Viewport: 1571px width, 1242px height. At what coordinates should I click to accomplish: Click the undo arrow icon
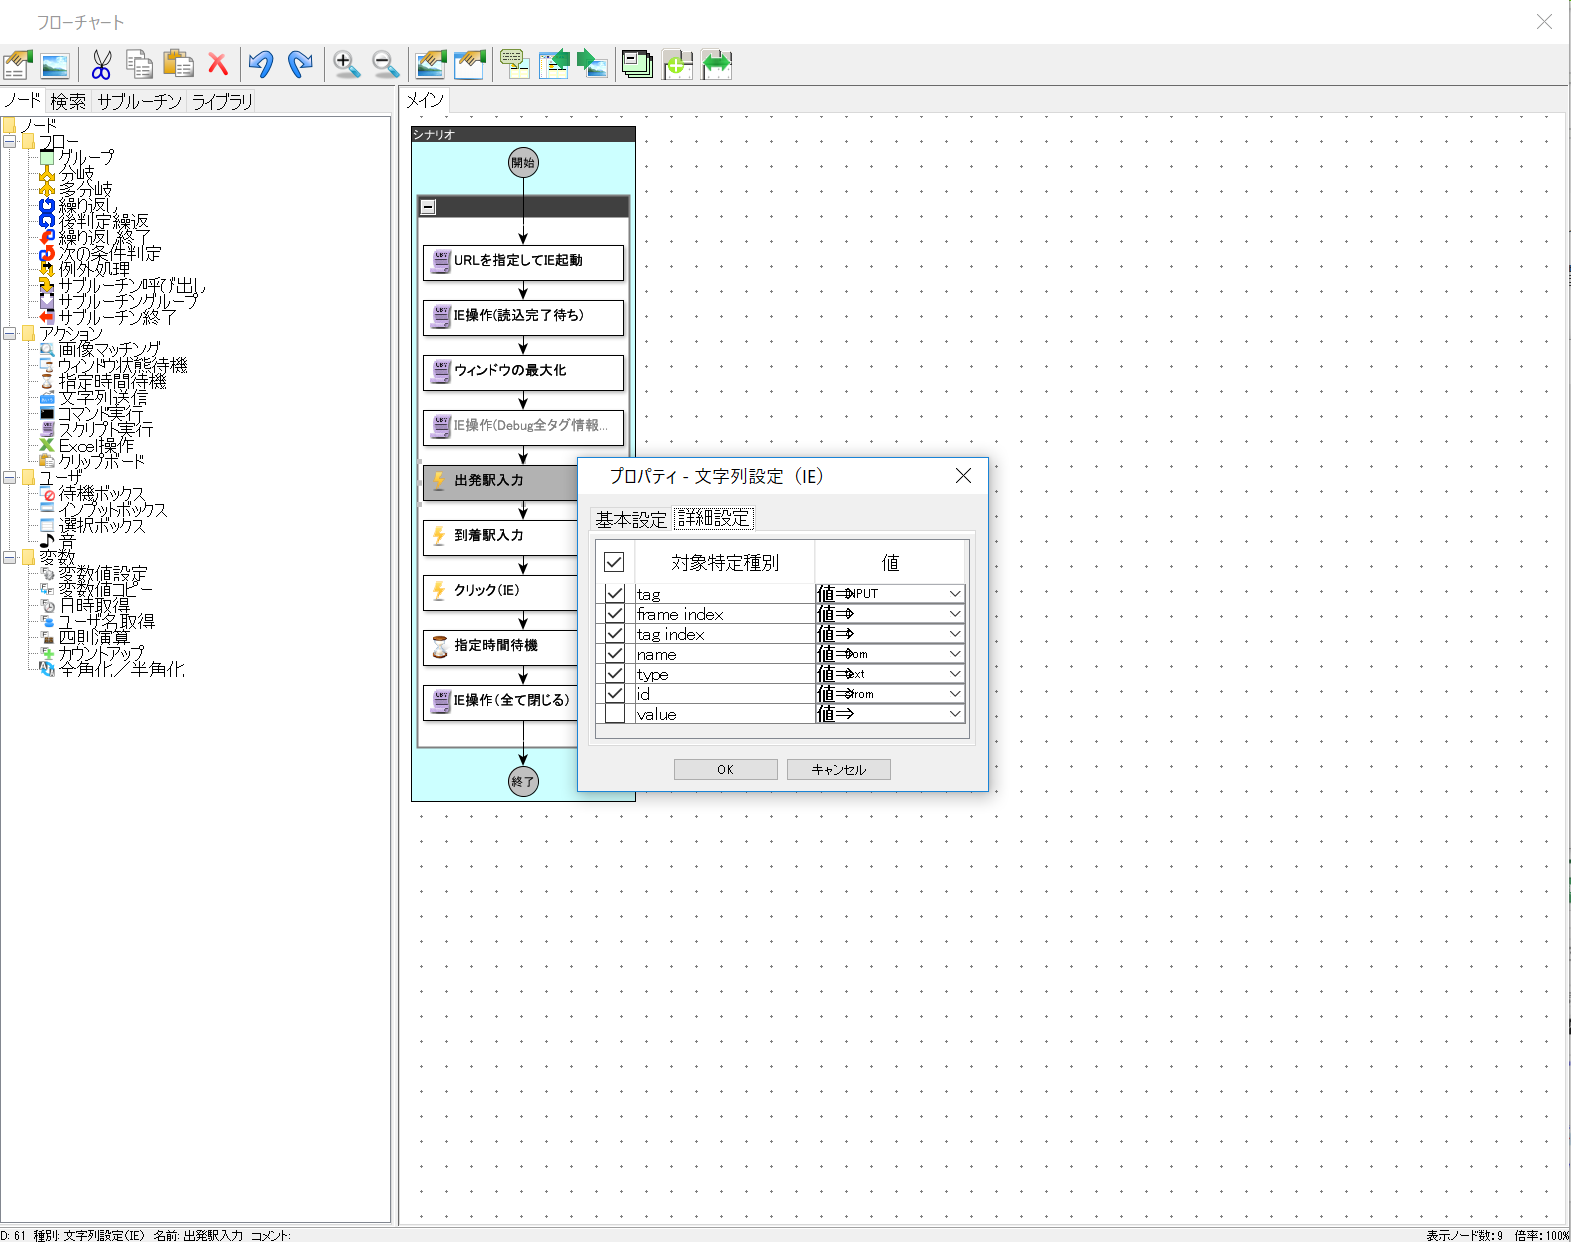(x=261, y=65)
